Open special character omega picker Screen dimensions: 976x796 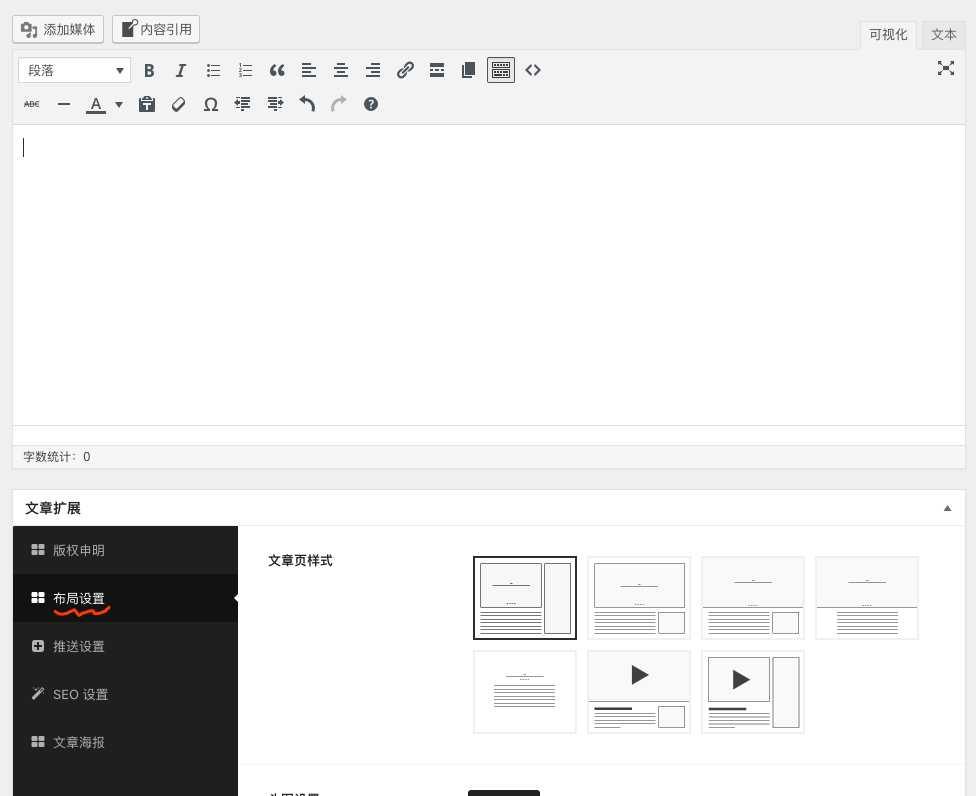click(211, 104)
